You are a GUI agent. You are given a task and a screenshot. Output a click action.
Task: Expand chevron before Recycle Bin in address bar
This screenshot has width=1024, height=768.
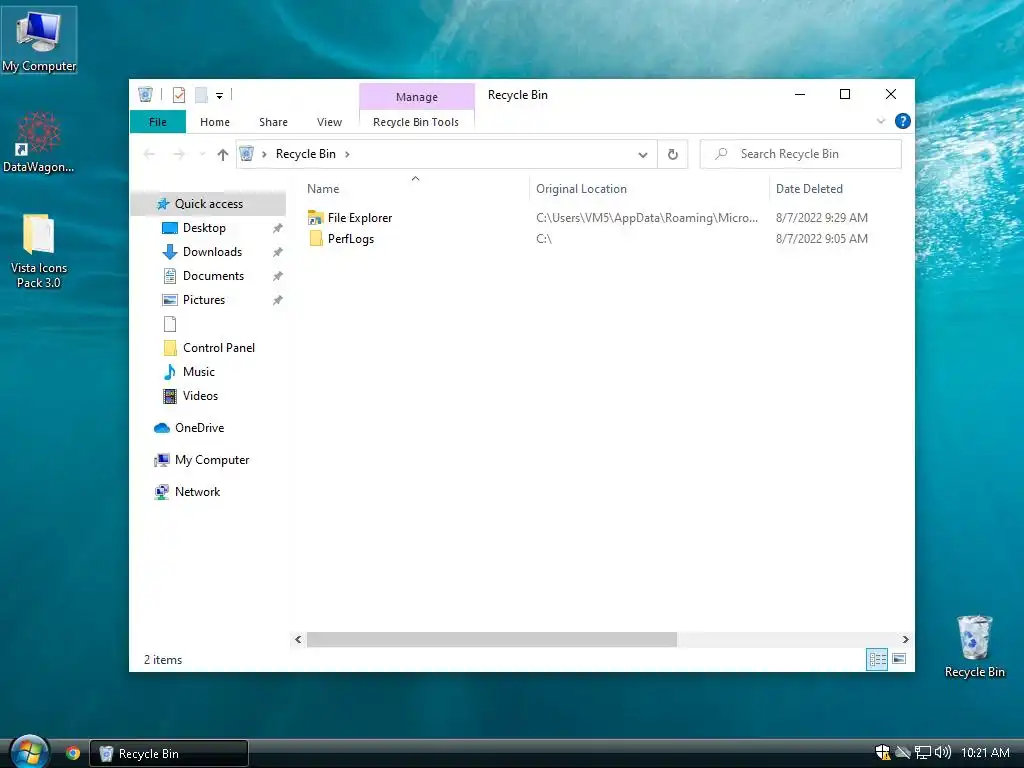point(264,154)
